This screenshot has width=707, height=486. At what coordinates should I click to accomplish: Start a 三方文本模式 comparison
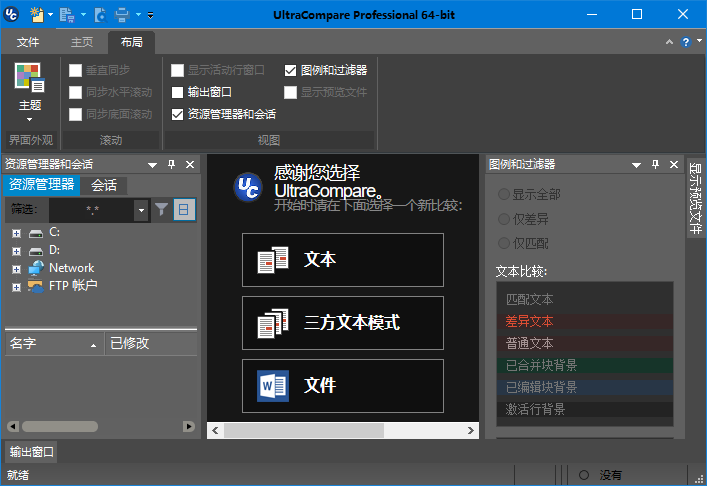(343, 323)
